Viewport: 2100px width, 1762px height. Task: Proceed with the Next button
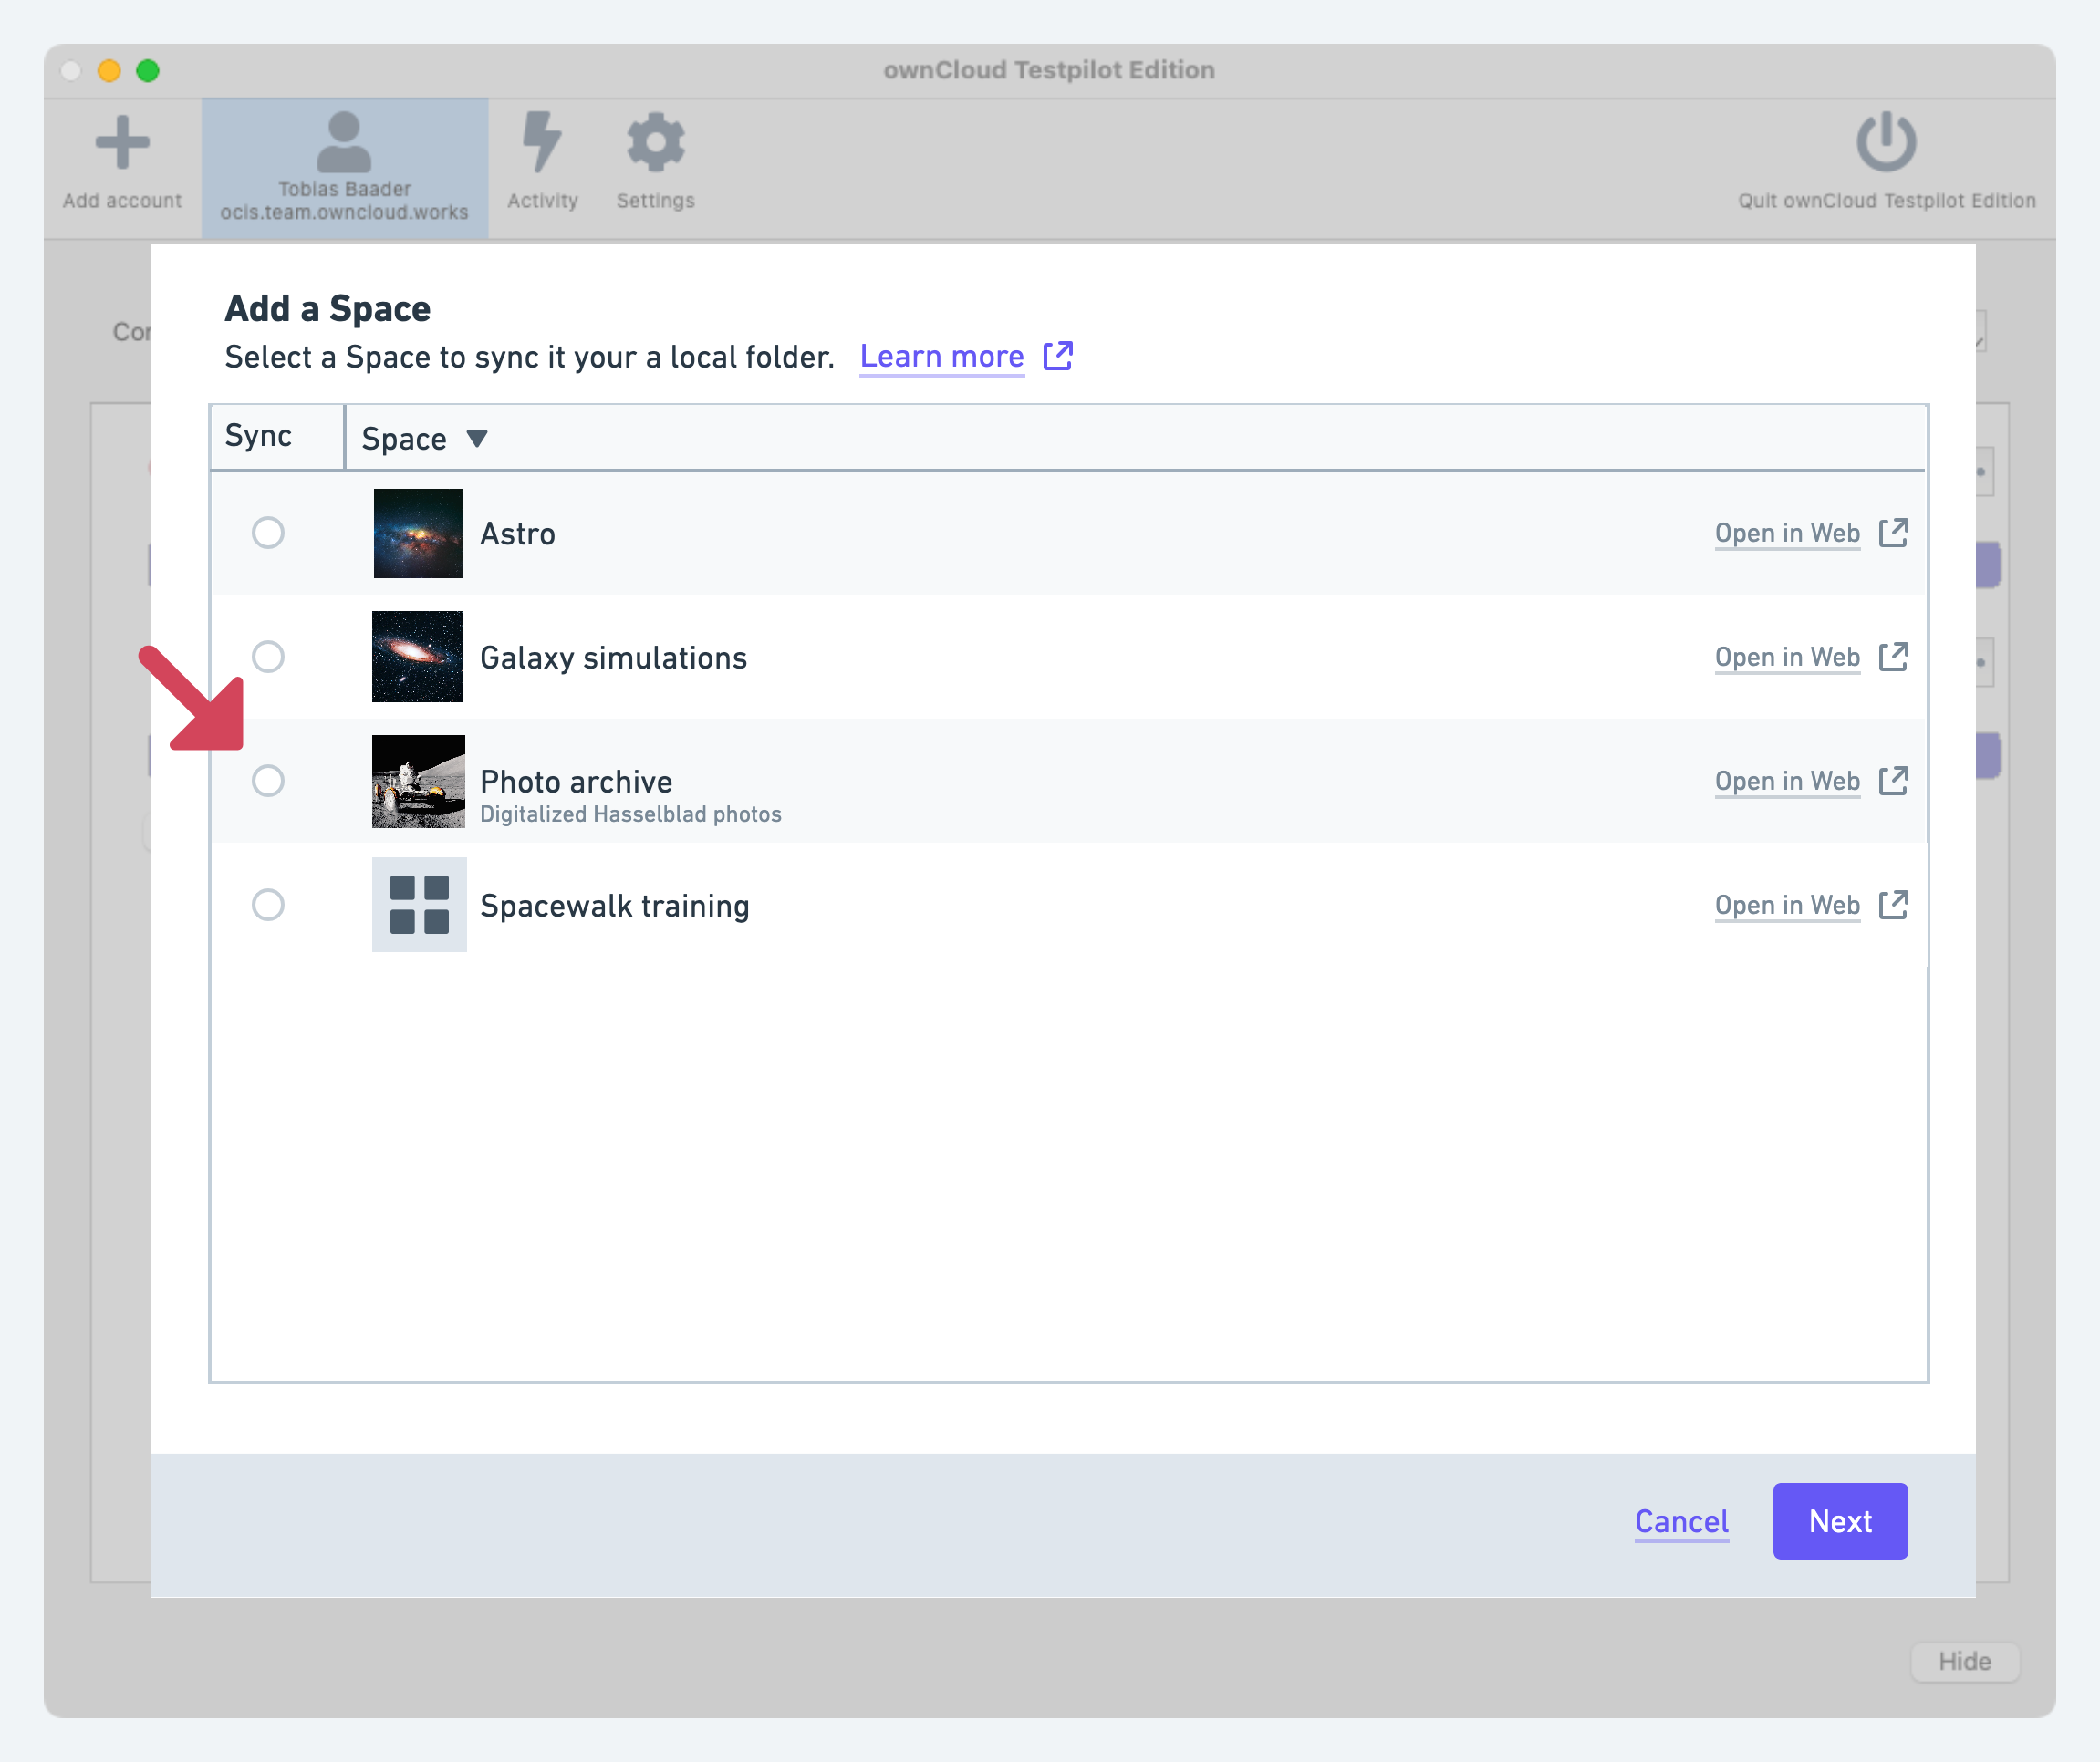pos(1840,1521)
